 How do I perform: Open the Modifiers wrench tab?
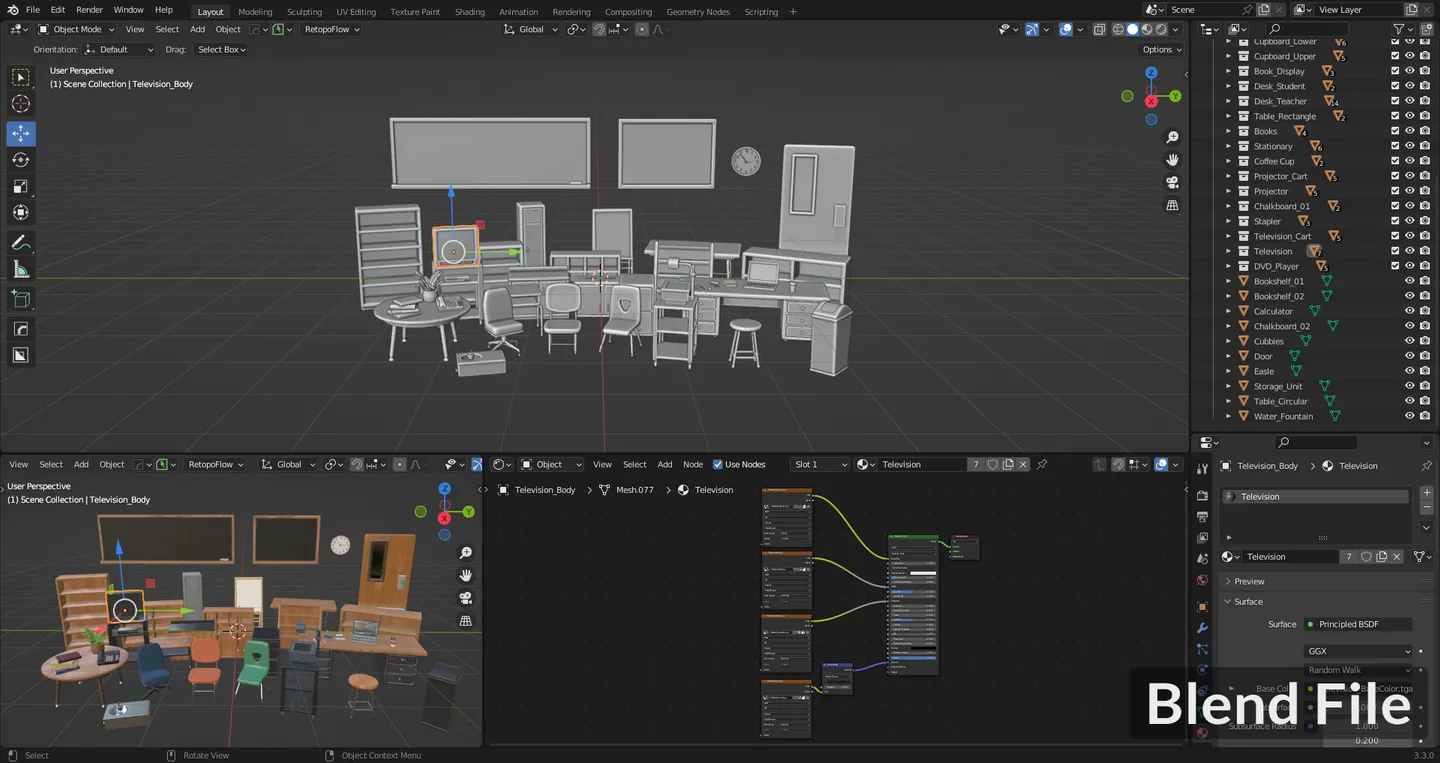tap(1202, 628)
